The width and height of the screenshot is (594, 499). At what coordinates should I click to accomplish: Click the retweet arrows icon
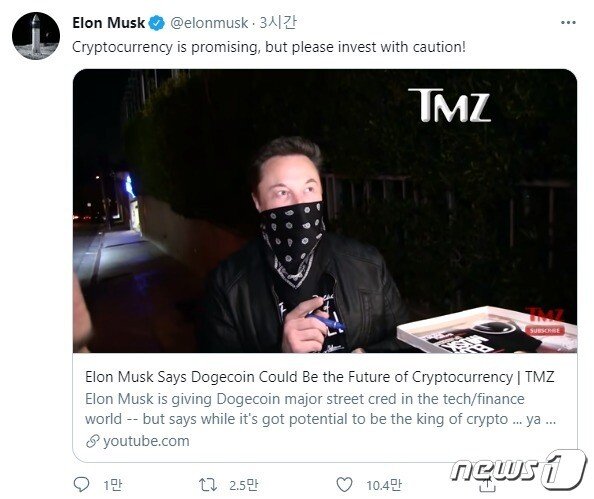[208, 484]
